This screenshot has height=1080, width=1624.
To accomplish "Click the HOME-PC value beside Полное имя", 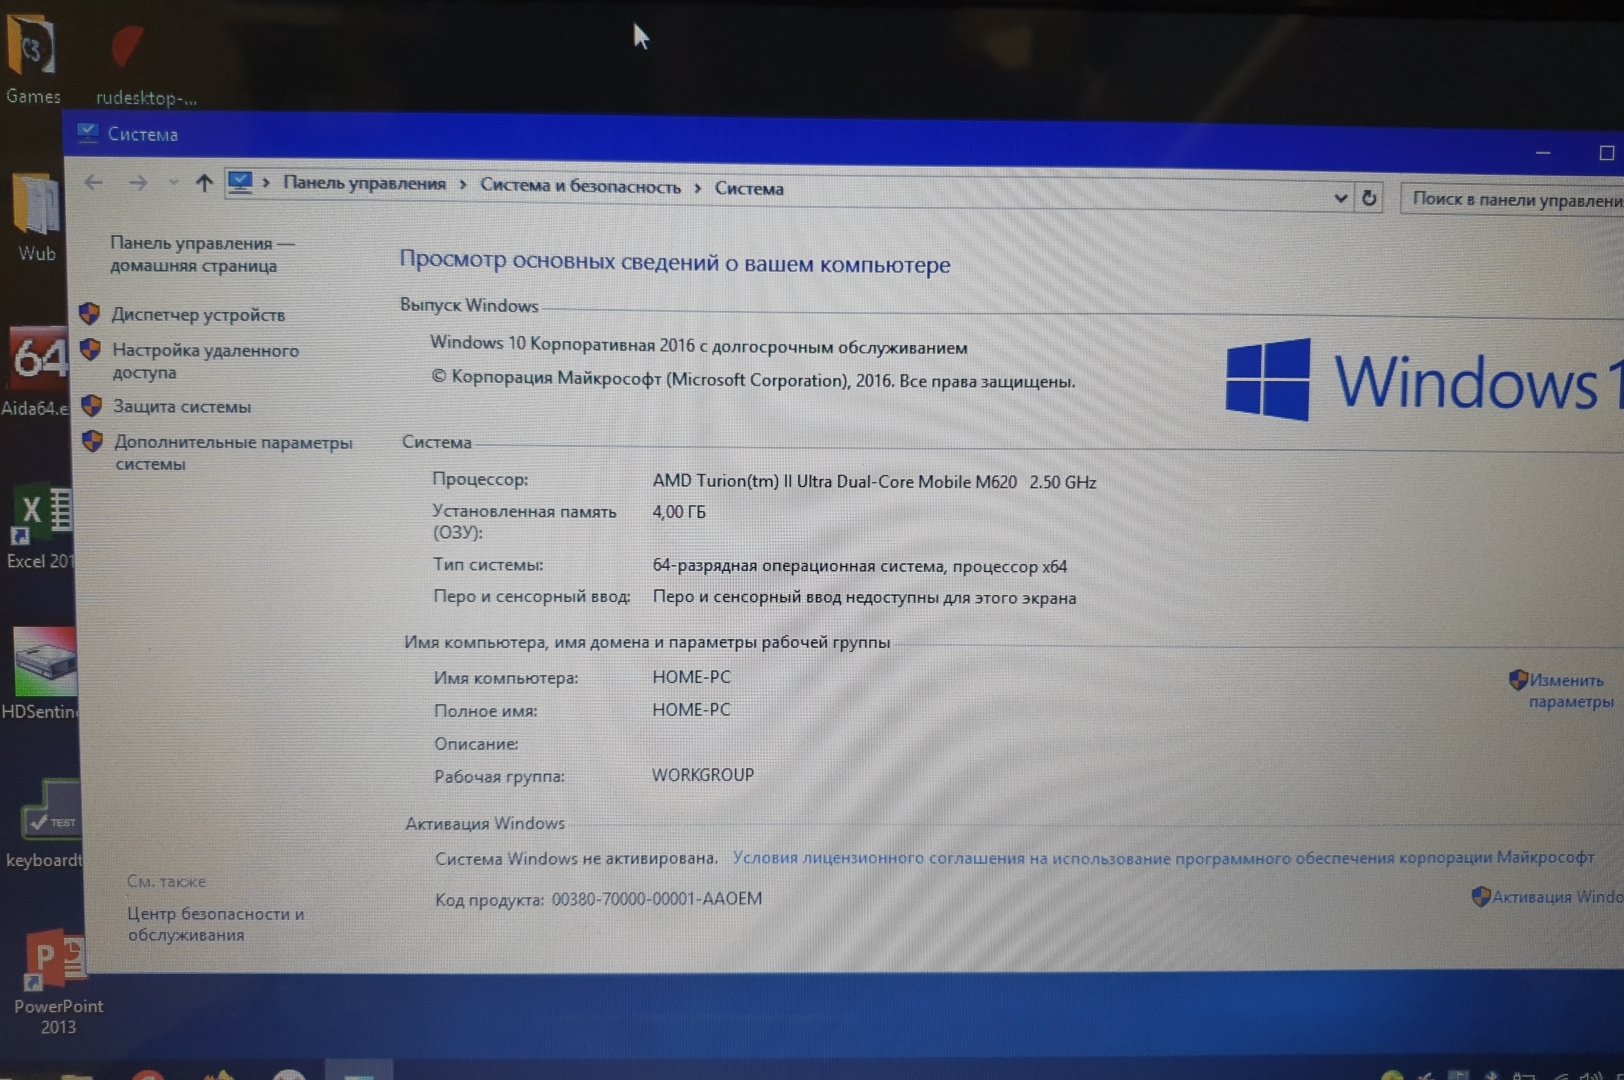I will point(691,709).
